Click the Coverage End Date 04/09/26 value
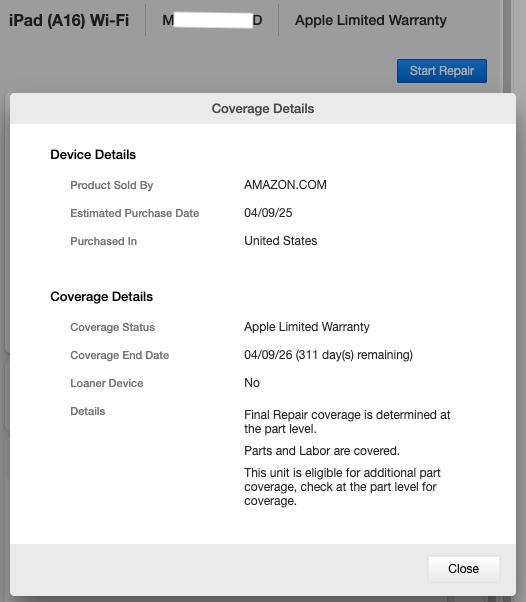The width and height of the screenshot is (526, 602). 328,355
